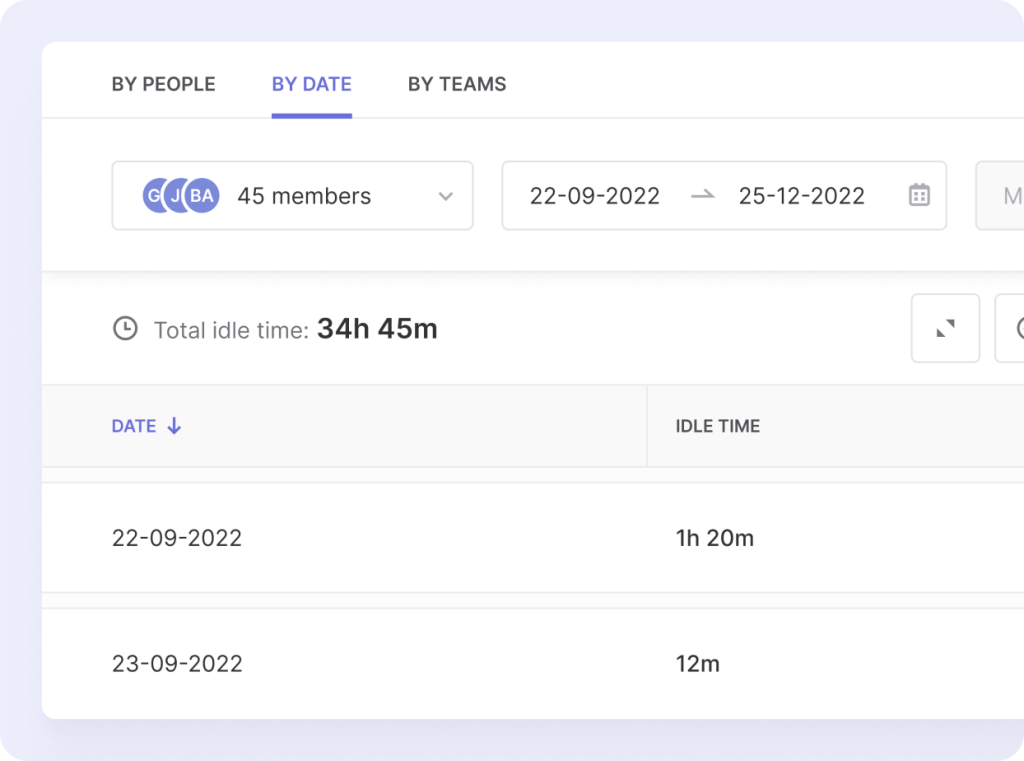1024x761 pixels.
Task: Click the Total idle time value 34h 45m
Action: click(x=378, y=327)
